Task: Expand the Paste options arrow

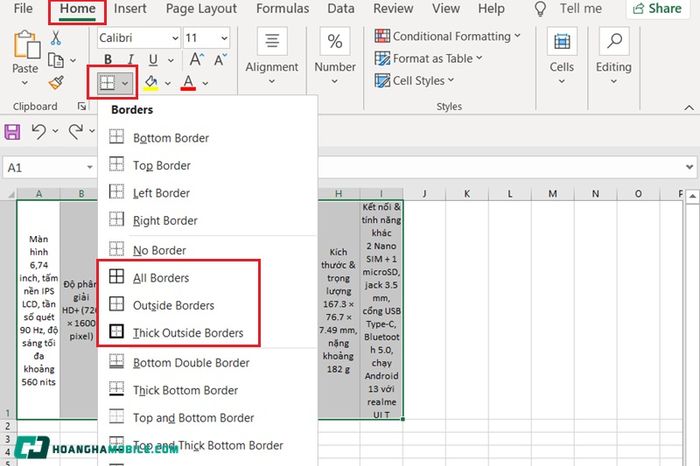Action: point(25,83)
